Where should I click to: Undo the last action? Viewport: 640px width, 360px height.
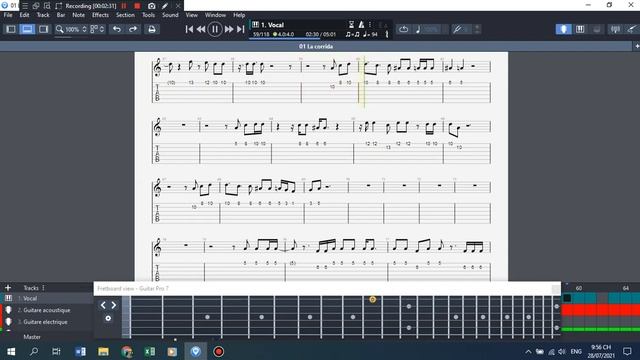click(117, 29)
